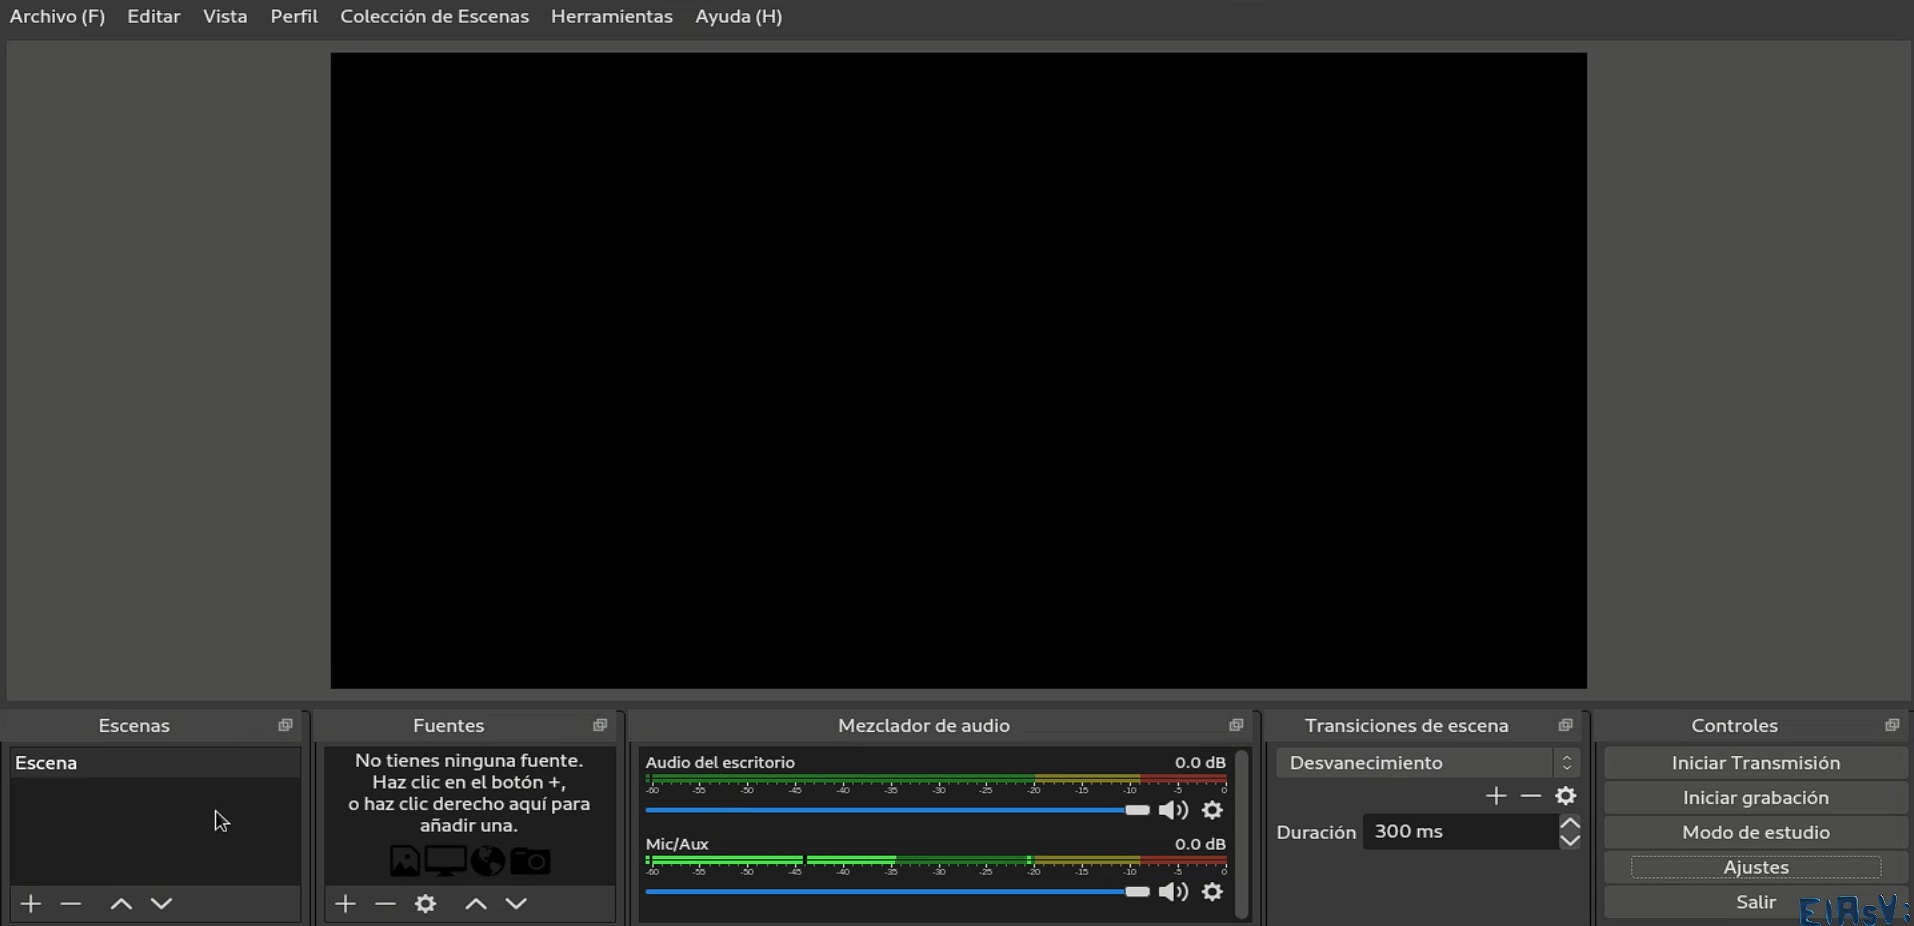The height and width of the screenshot is (926, 1914).
Task: Mute Mic/Aux speaker icon
Action: [x=1173, y=892]
